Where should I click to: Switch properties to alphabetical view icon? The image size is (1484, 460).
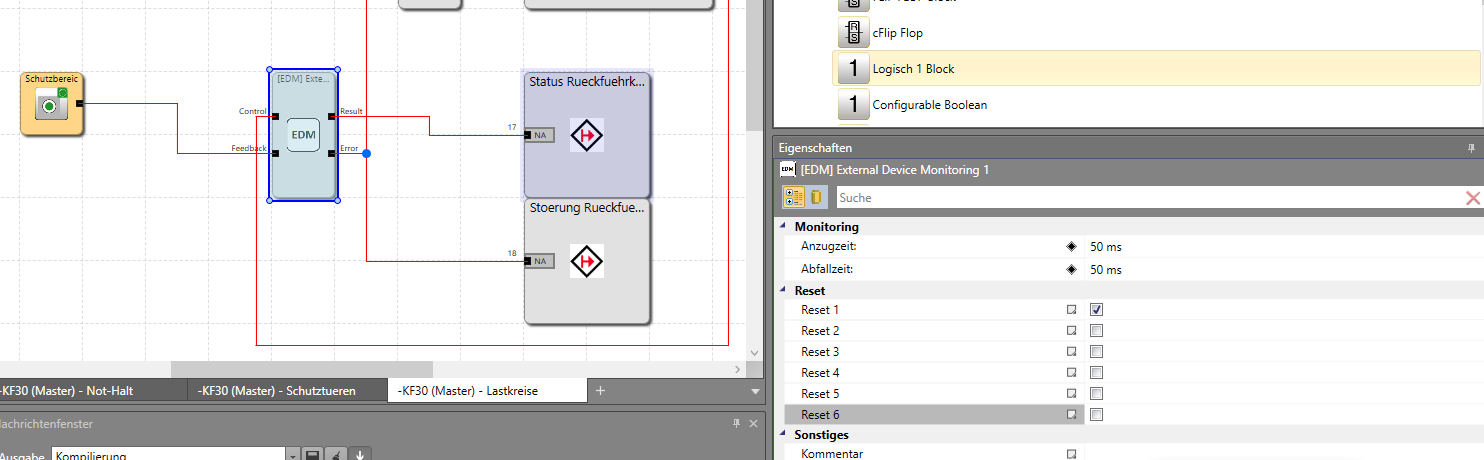(x=817, y=197)
